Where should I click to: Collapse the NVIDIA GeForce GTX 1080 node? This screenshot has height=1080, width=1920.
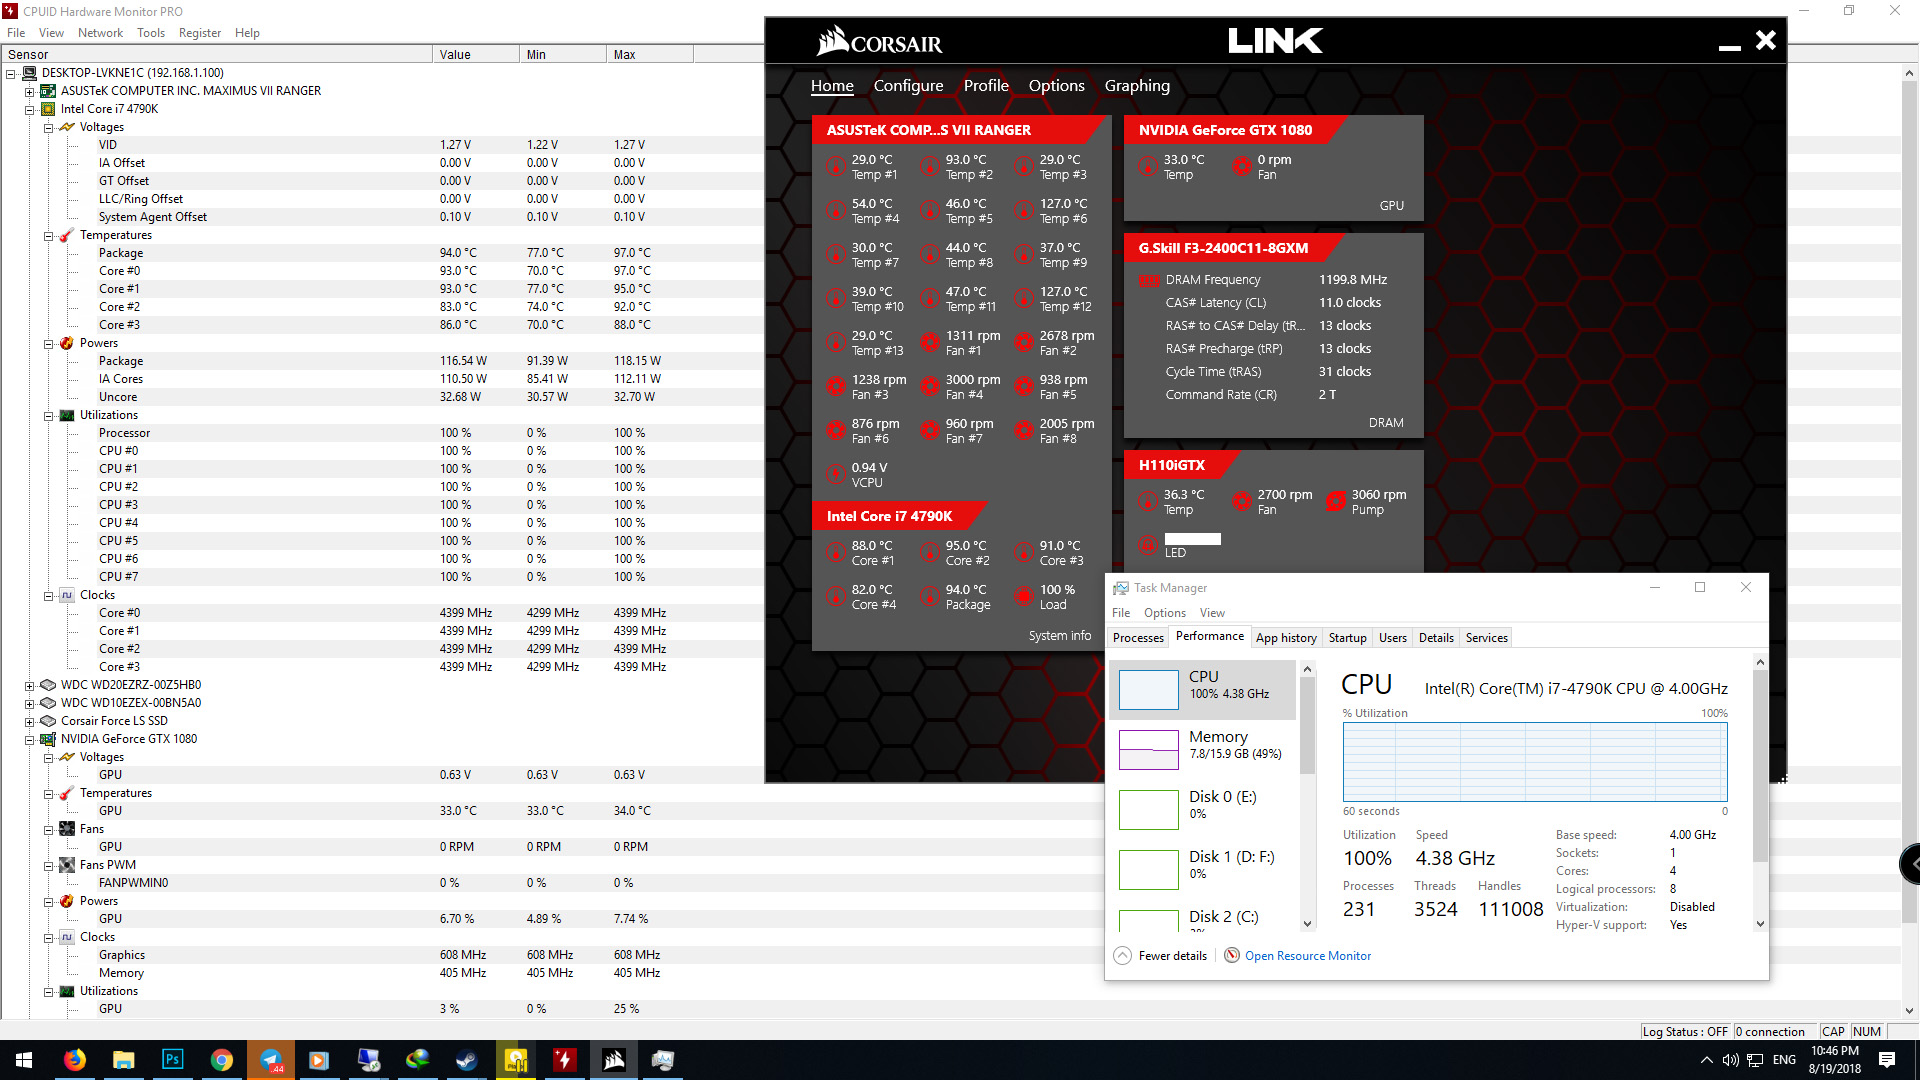click(30, 739)
